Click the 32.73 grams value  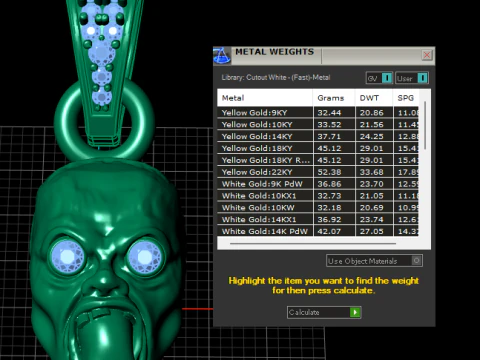pos(329,196)
